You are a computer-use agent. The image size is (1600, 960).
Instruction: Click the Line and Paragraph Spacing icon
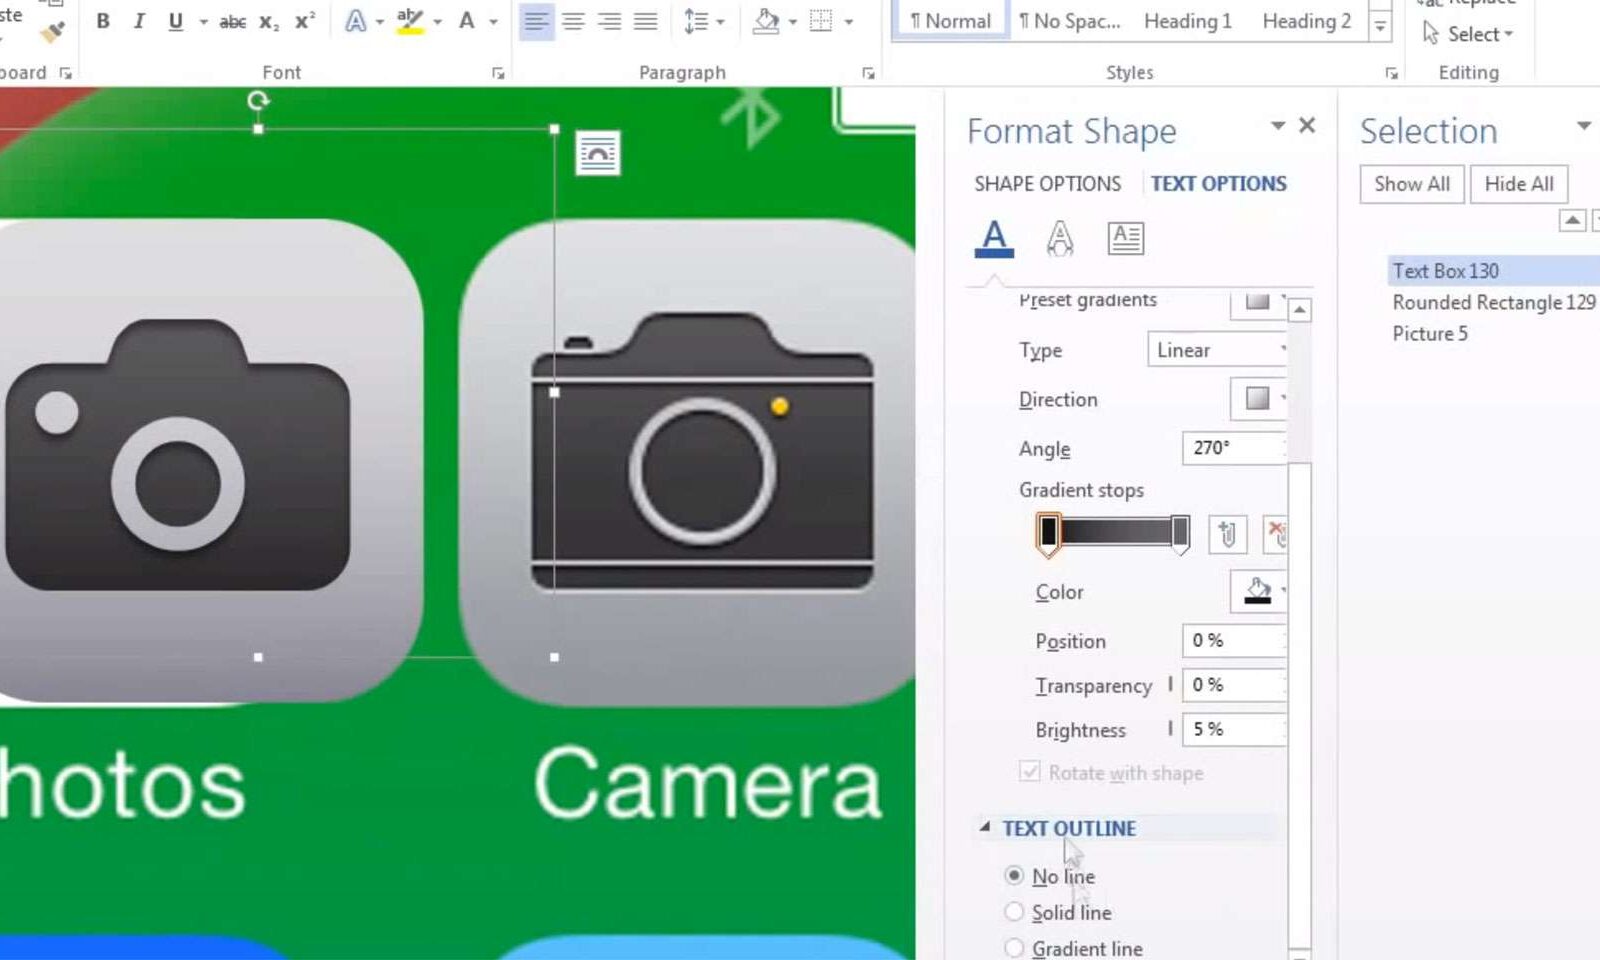point(696,21)
